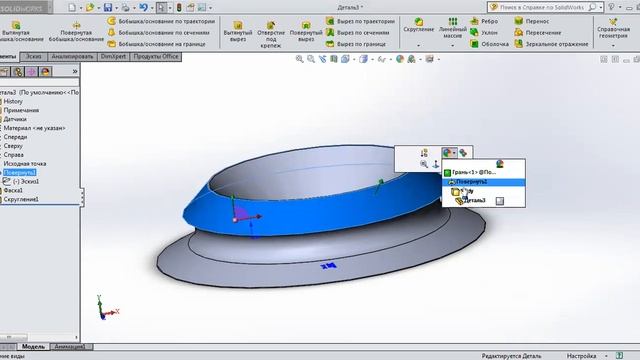Switch to the Анимация1 bottom tab
This screenshot has height=360, width=640.
(x=70, y=347)
